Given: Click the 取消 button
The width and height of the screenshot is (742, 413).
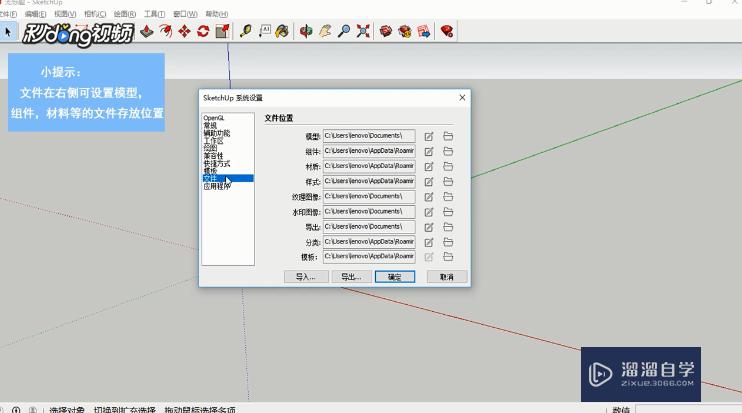Looking at the screenshot, I should [447, 277].
